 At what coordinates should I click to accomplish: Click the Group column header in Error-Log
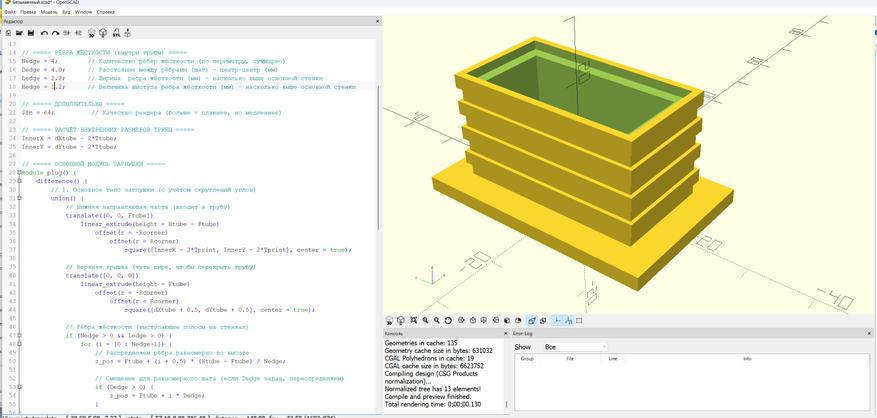(526, 358)
